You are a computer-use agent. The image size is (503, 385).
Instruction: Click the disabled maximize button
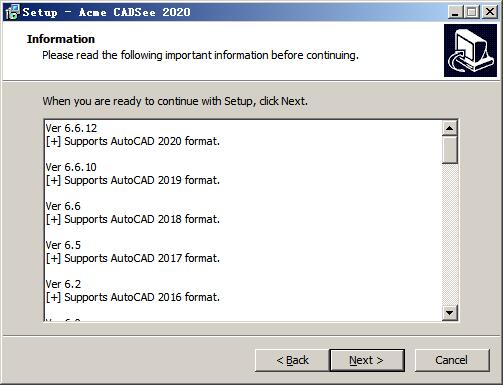pyautogui.click(x=472, y=12)
